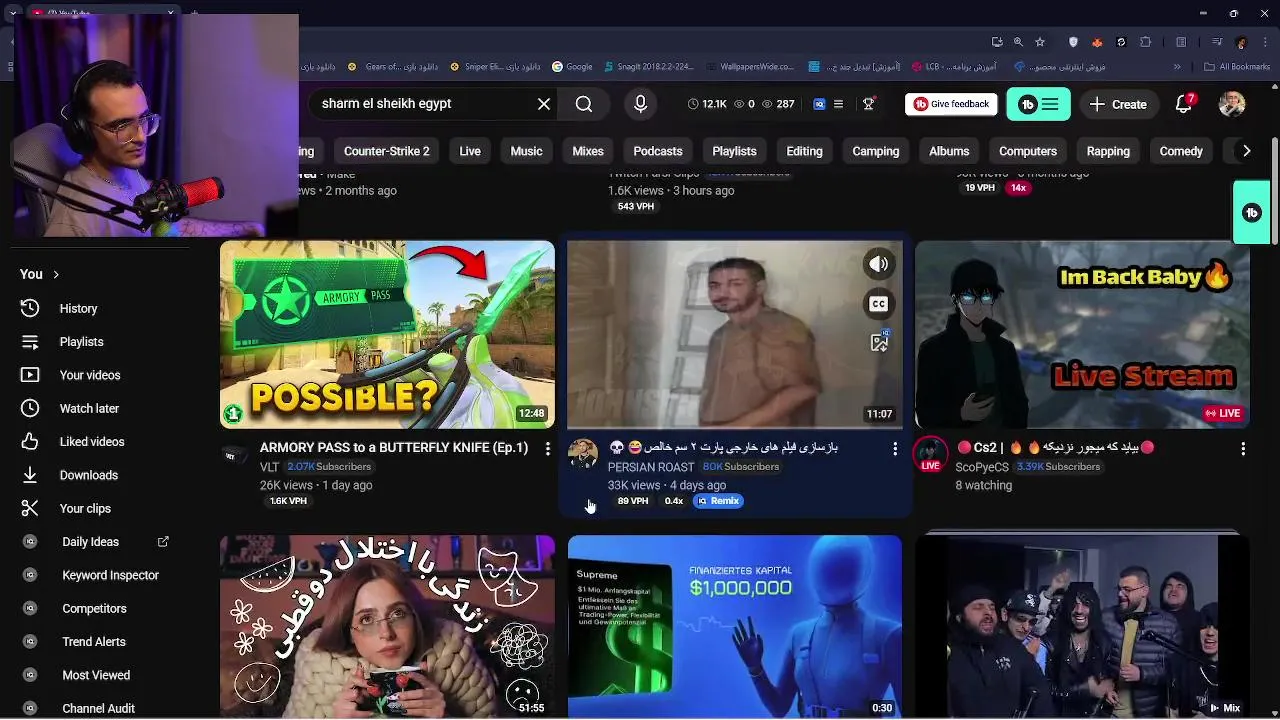Screen dimensions: 1280x720
Task: Open vidIQ extension icon in header
Action: click(819, 104)
